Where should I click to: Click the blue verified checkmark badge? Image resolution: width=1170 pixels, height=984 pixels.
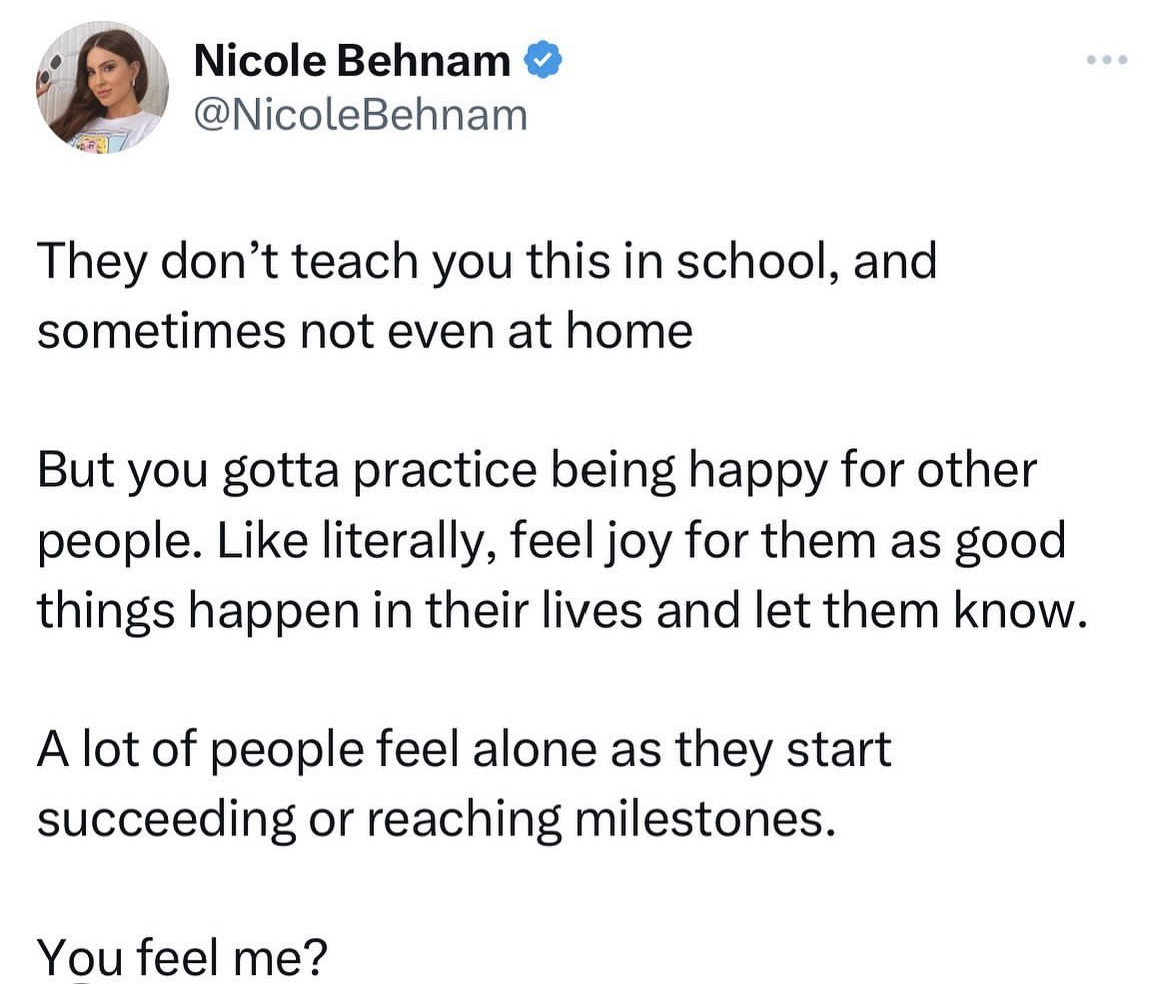click(543, 62)
